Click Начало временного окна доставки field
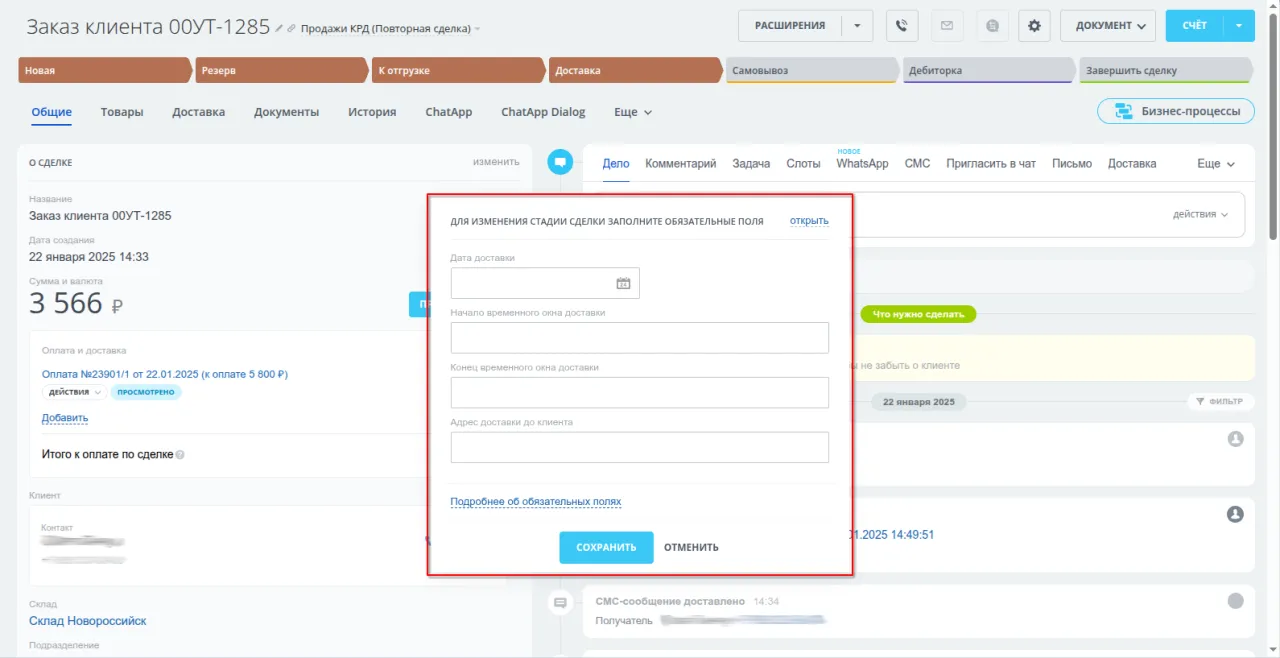 tap(640, 338)
